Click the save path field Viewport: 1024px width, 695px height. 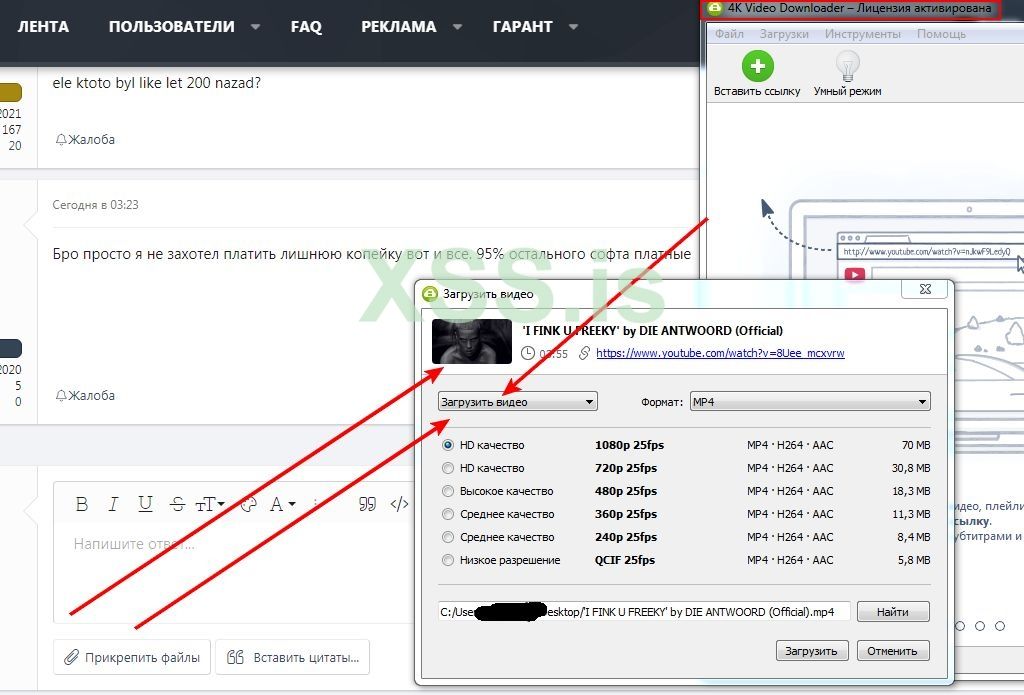point(644,612)
